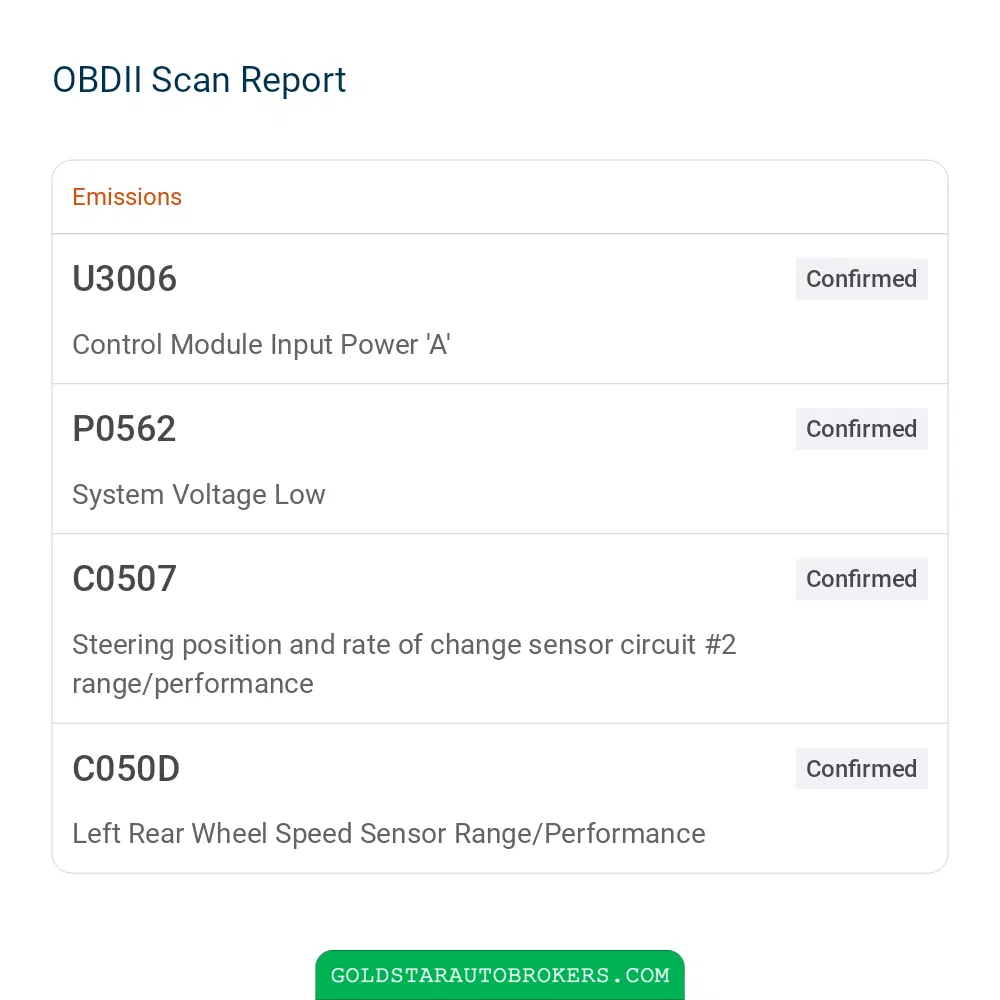Select the System Voltage Low description
This screenshot has width=1000, height=1000.
click(x=199, y=494)
